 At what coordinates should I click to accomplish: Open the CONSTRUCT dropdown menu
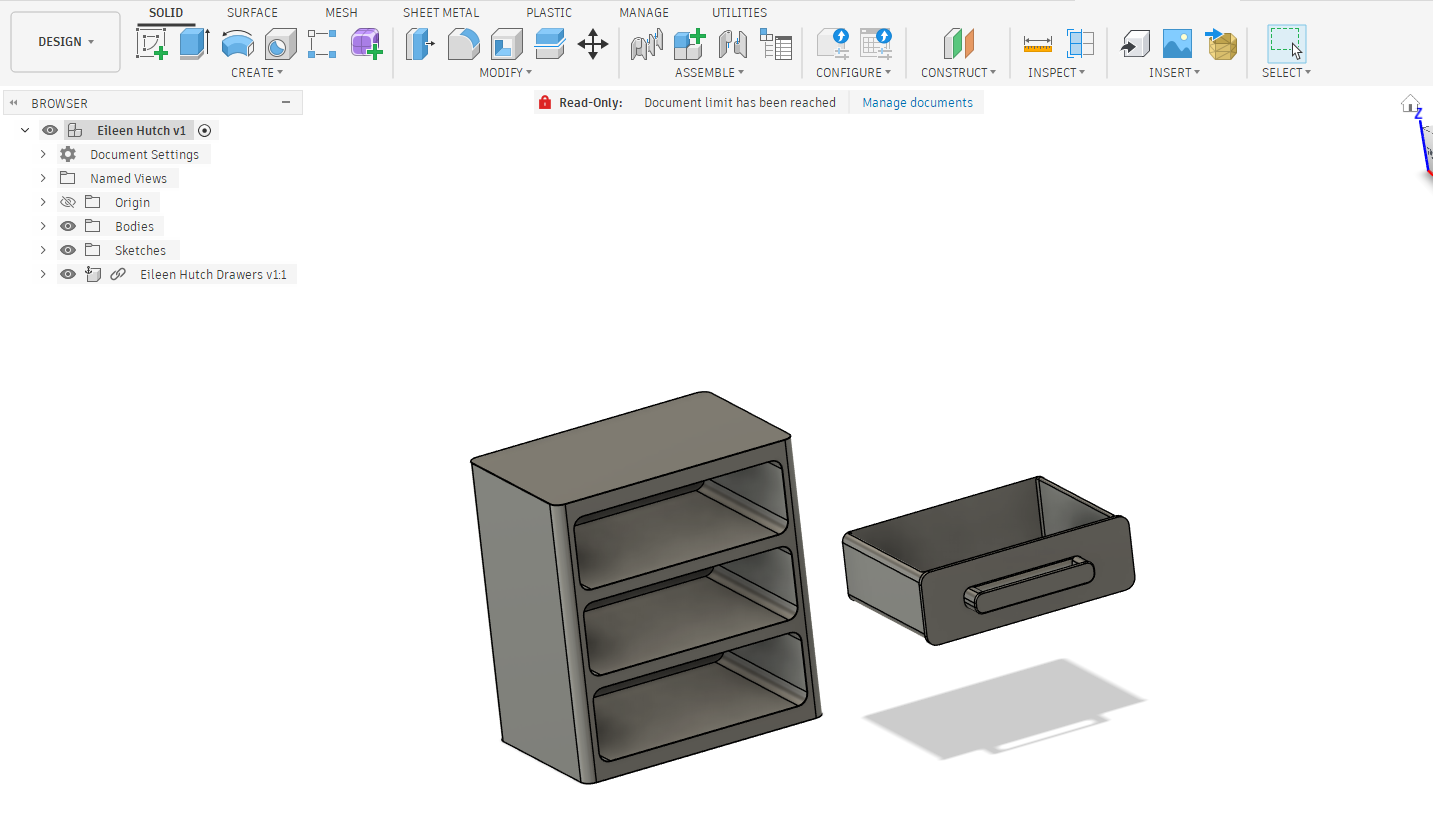(x=958, y=72)
